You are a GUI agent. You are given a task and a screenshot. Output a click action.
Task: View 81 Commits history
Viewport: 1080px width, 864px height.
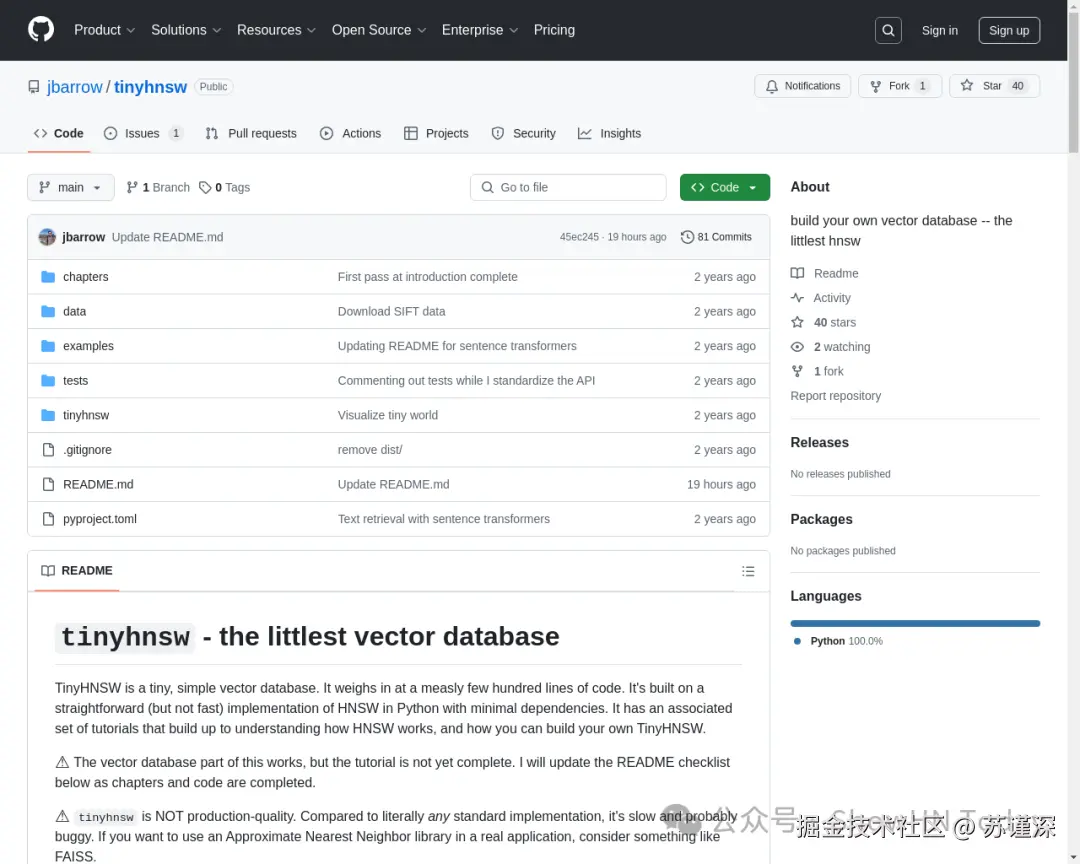(x=716, y=237)
